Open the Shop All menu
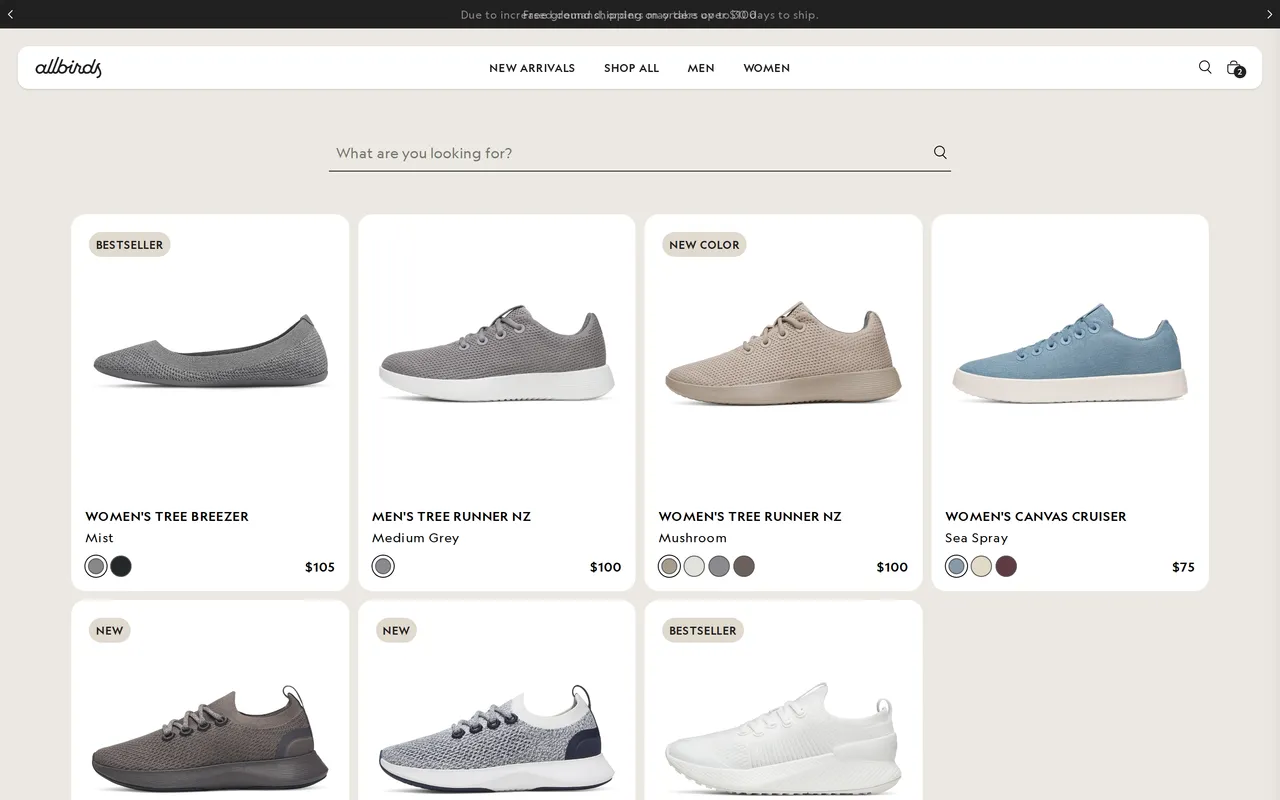 (631, 68)
